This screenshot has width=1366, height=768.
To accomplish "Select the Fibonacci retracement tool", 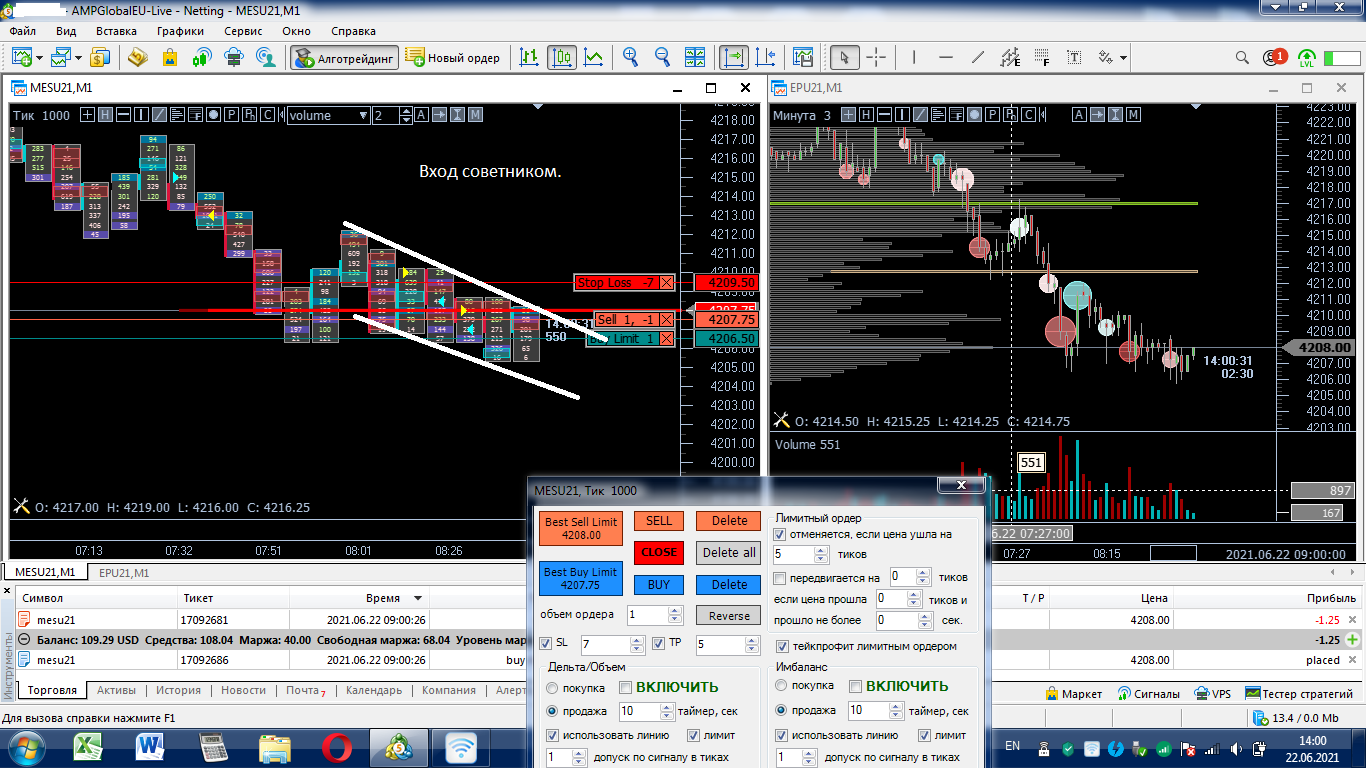I will pyautogui.click(x=1044, y=58).
